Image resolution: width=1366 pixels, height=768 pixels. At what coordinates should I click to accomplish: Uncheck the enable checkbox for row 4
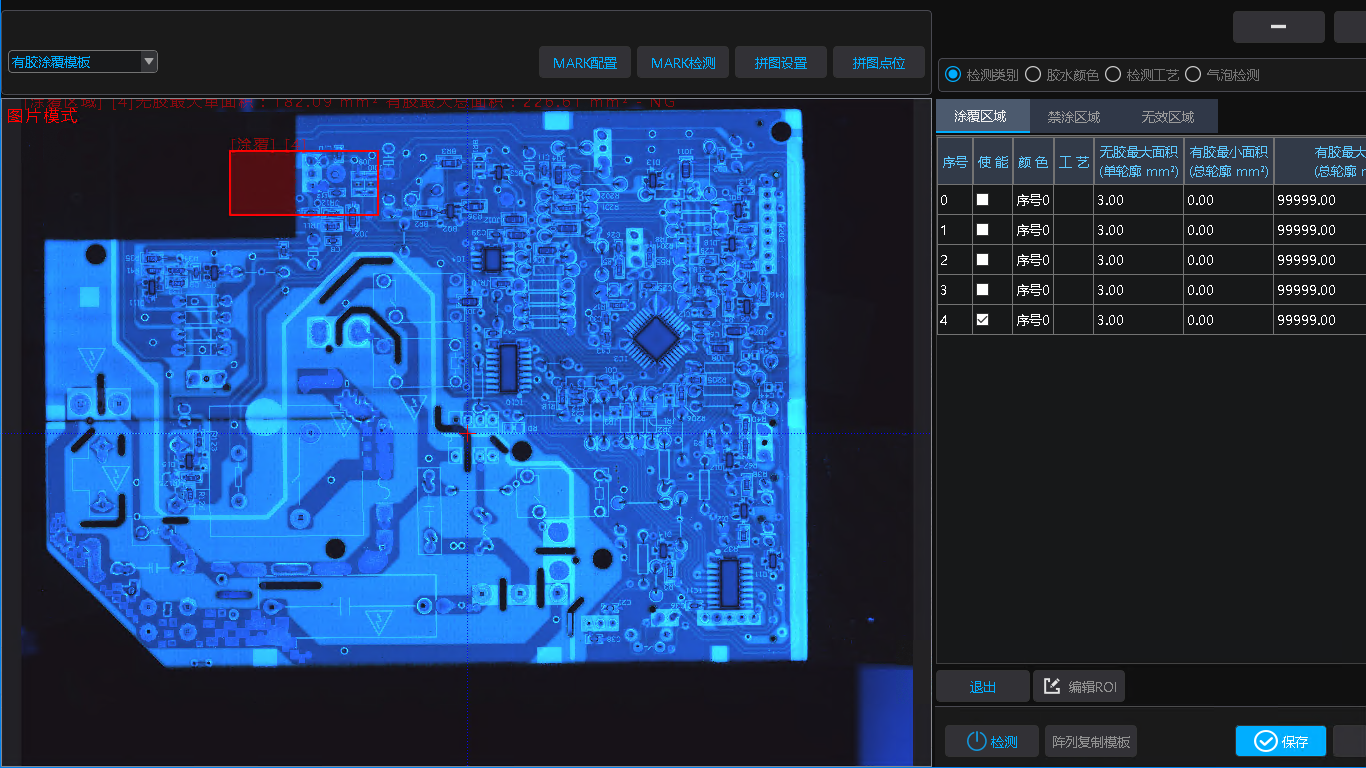click(983, 320)
